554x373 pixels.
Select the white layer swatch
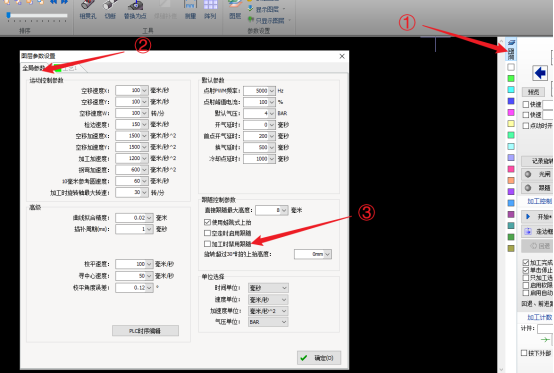(511, 67)
